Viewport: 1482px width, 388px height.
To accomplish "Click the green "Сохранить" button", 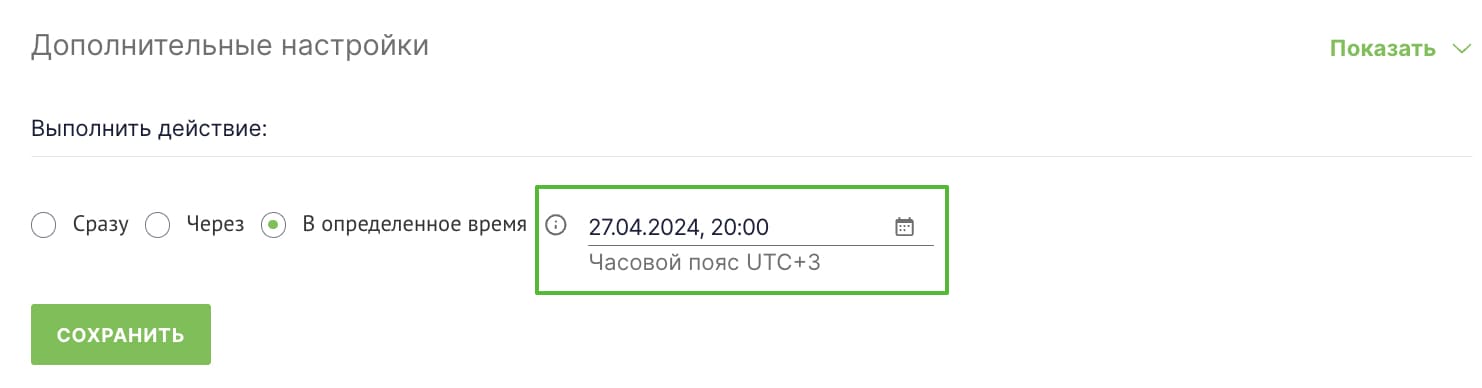I will click(121, 335).
